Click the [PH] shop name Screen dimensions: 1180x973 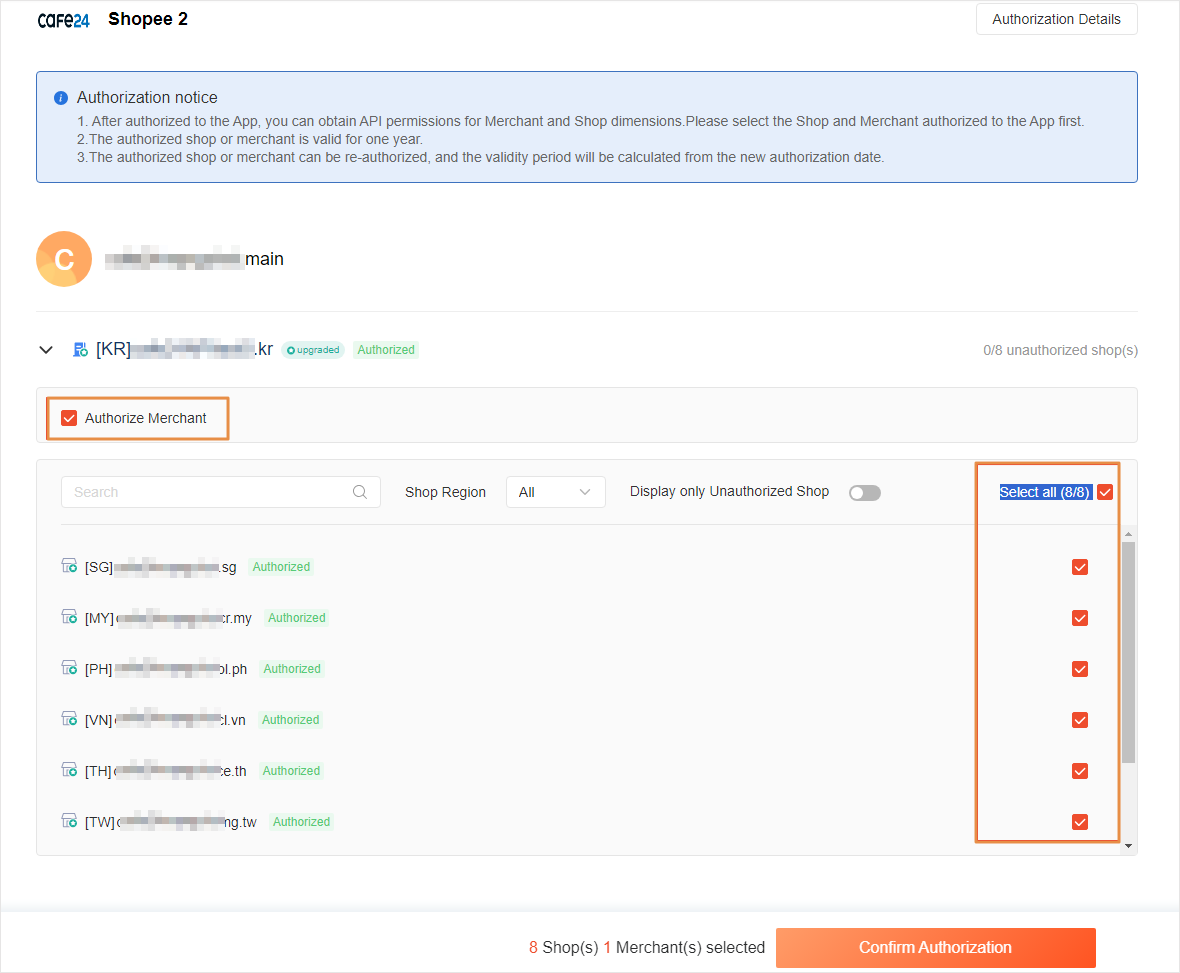coord(166,669)
